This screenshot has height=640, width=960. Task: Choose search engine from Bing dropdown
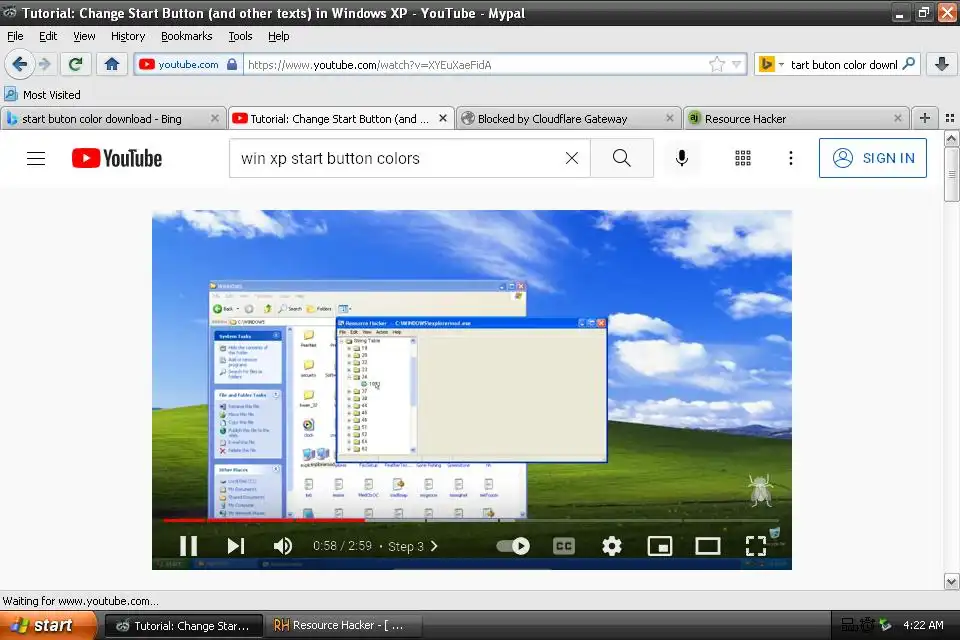(x=771, y=64)
